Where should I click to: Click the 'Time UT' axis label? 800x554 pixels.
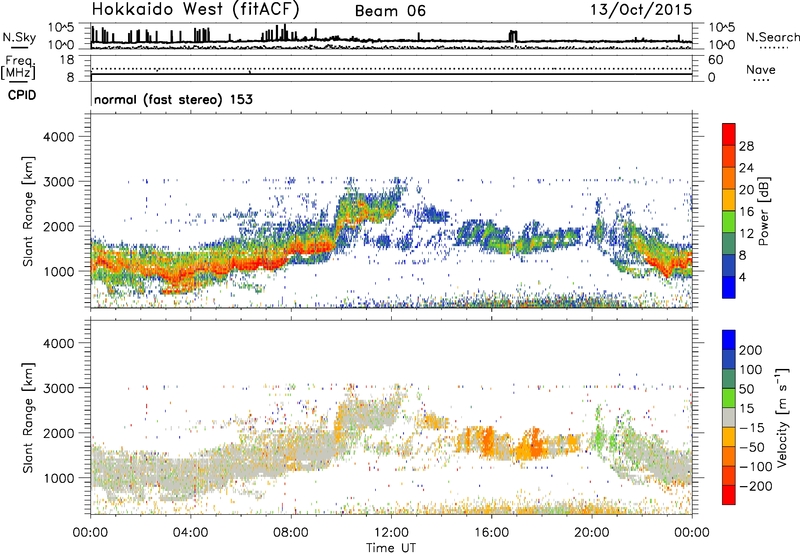[x=391, y=548]
